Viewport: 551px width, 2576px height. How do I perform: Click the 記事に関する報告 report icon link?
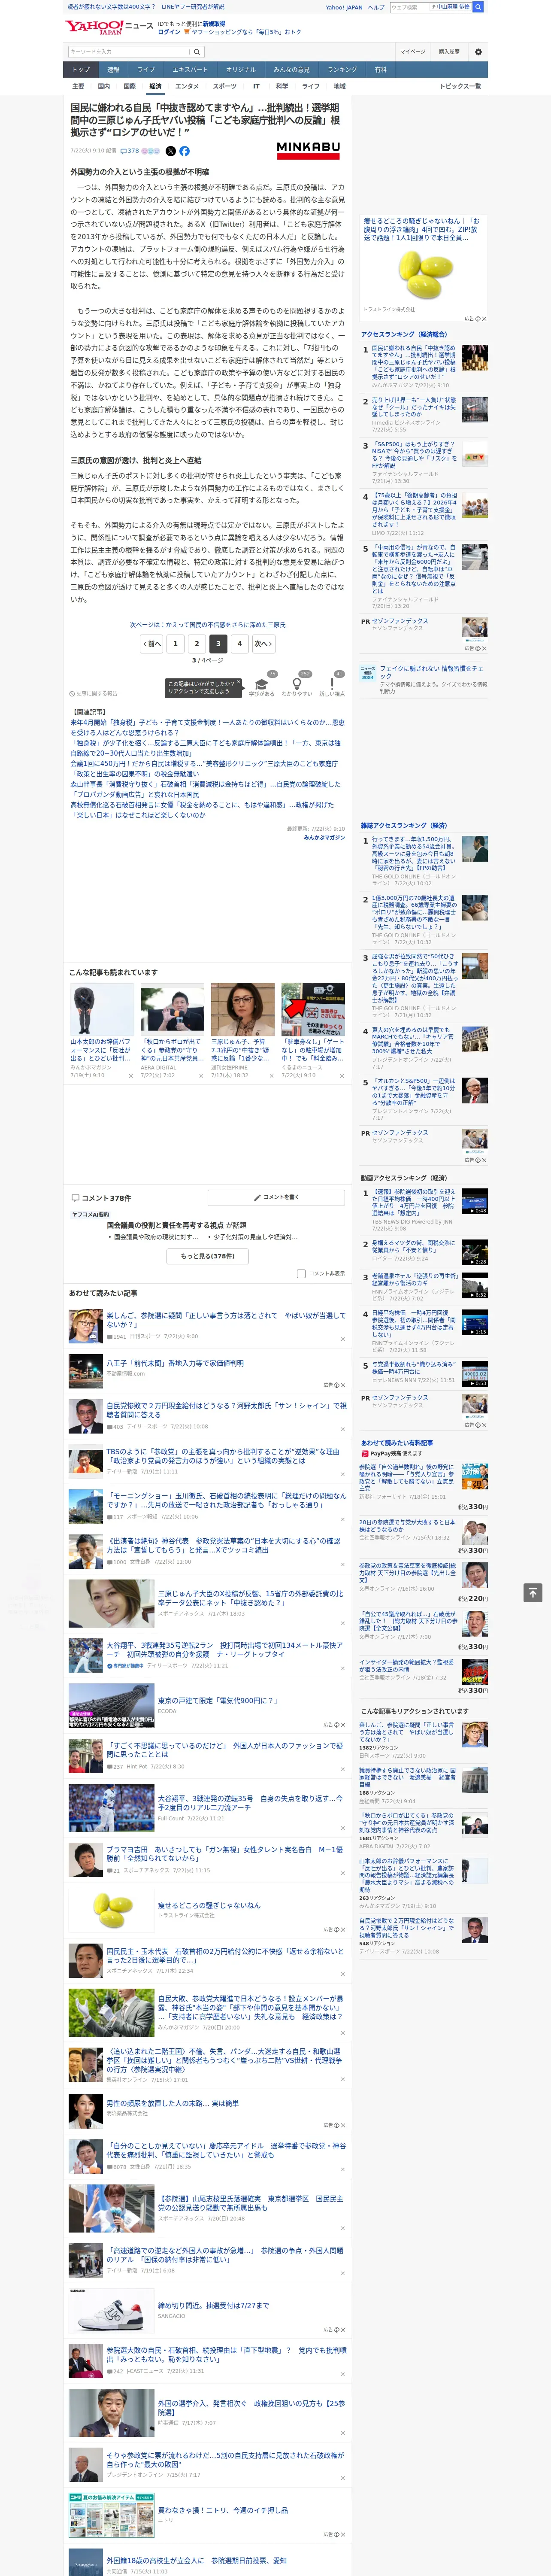pos(93,693)
